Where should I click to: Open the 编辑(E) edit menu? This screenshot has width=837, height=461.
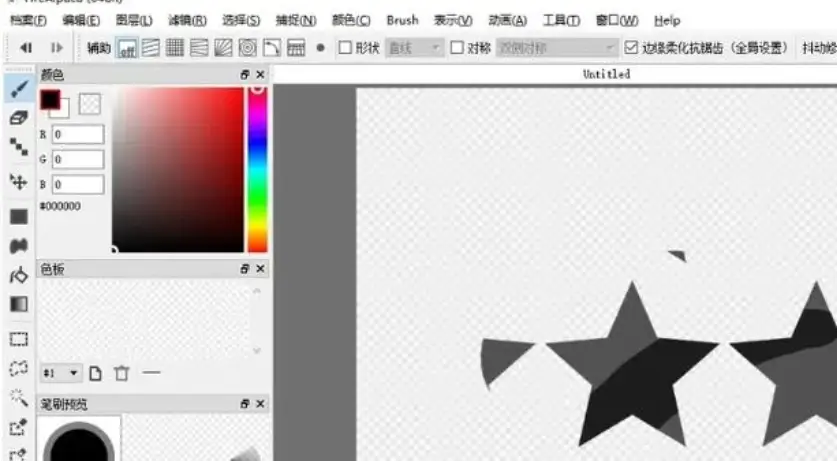click(81, 21)
